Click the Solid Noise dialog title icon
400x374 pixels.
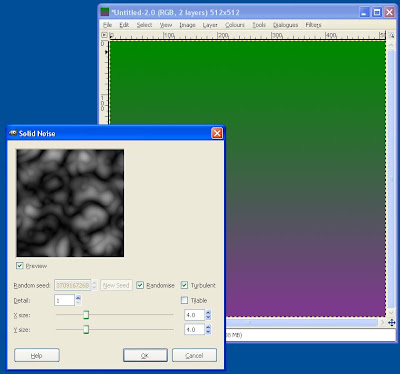click(13, 133)
